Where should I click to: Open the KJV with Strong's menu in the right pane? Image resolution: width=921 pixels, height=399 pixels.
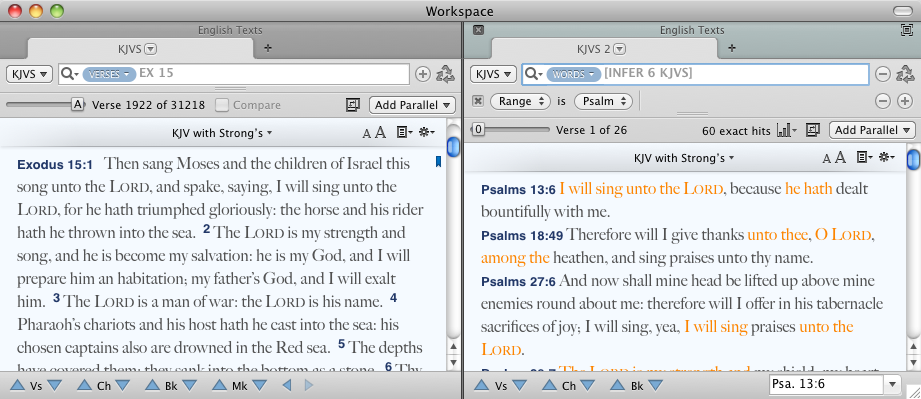683,157
